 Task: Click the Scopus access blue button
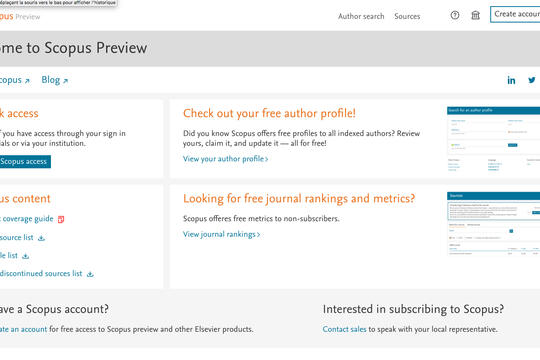point(24,162)
